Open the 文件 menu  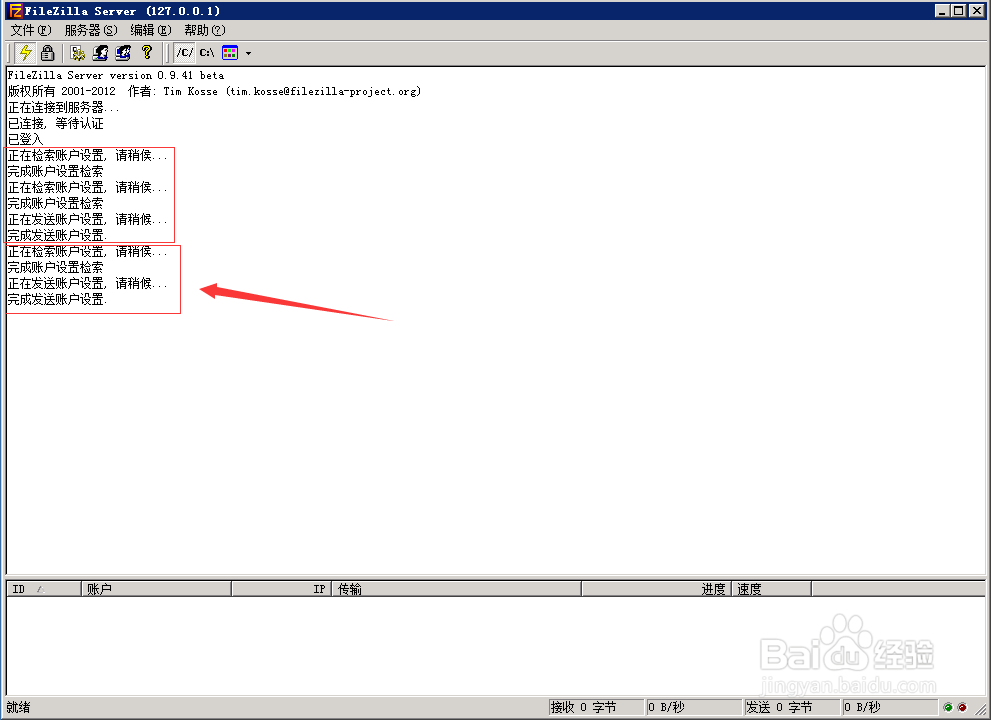[31, 30]
